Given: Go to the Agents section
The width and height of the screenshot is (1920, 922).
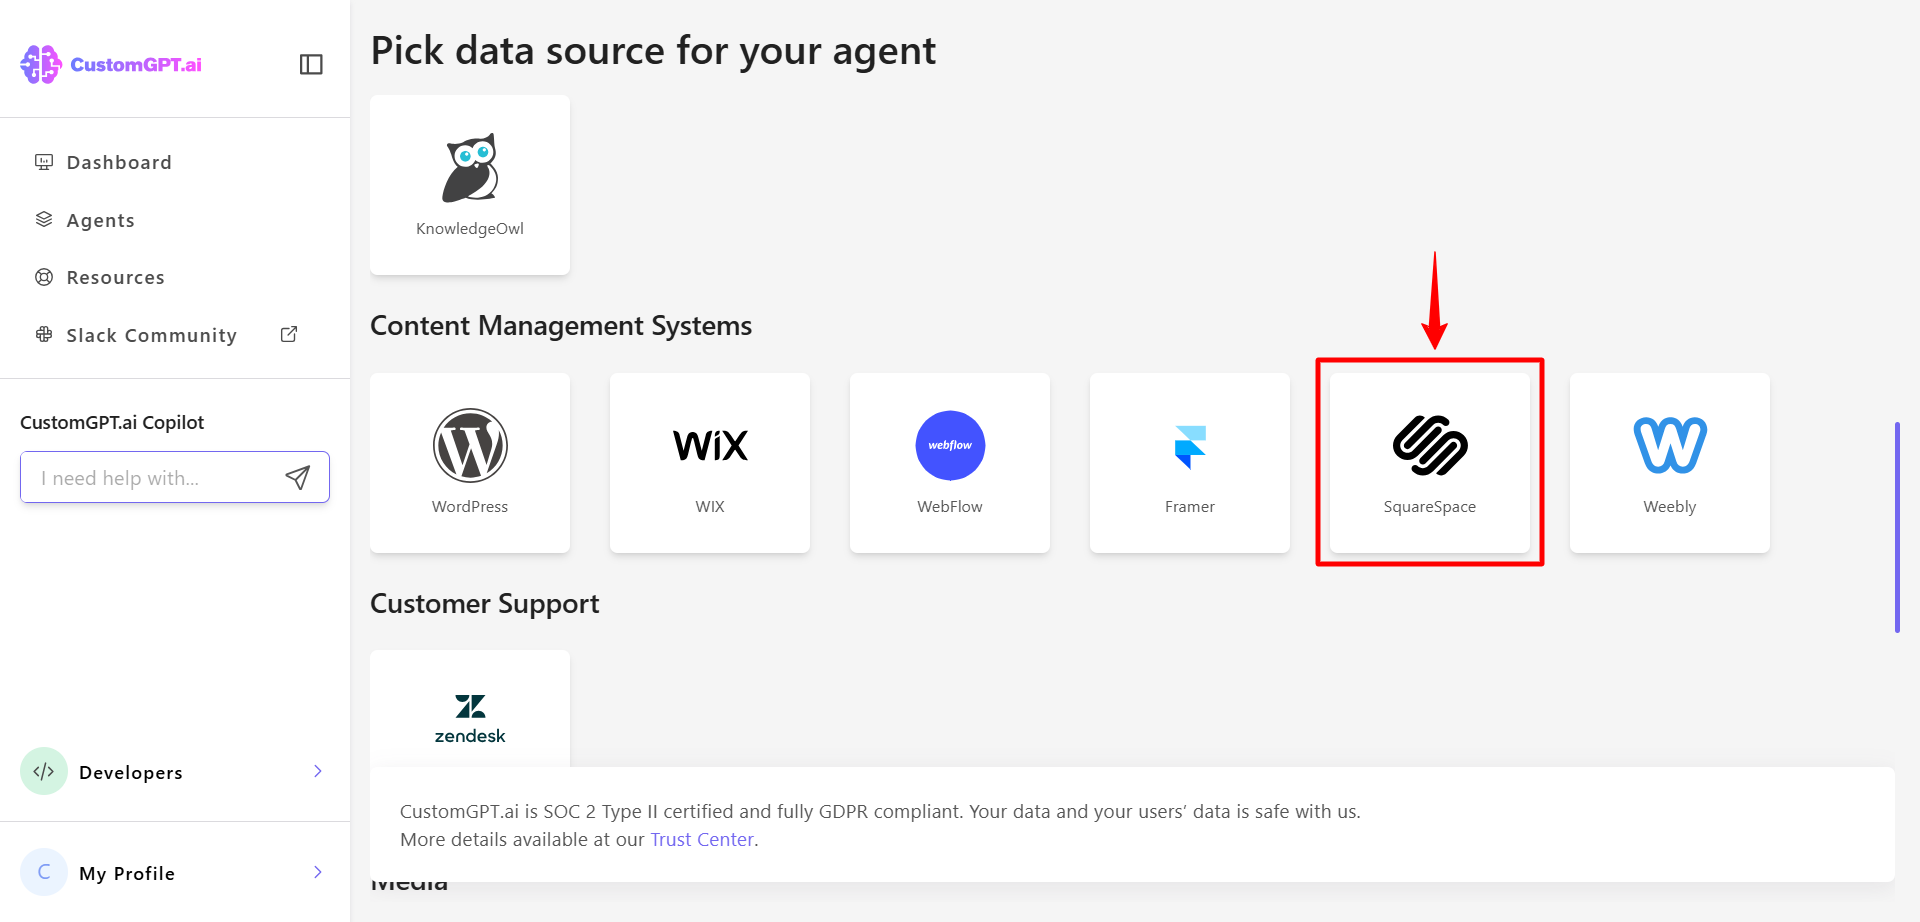Looking at the screenshot, I should (101, 220).
